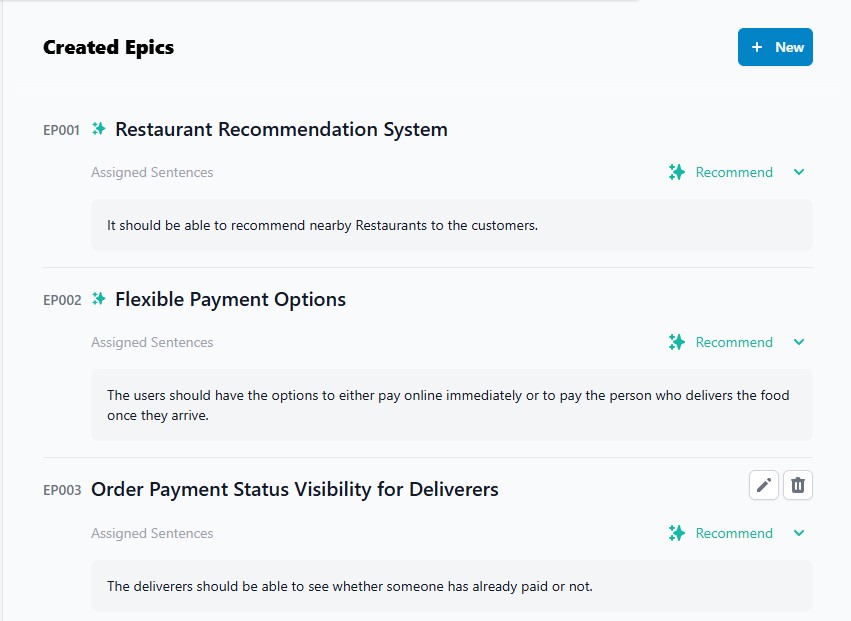This screenshot has height=621, width=851.
Task: Click the sparkle icon in EP001 Recommend
Action: coord(677,172)
